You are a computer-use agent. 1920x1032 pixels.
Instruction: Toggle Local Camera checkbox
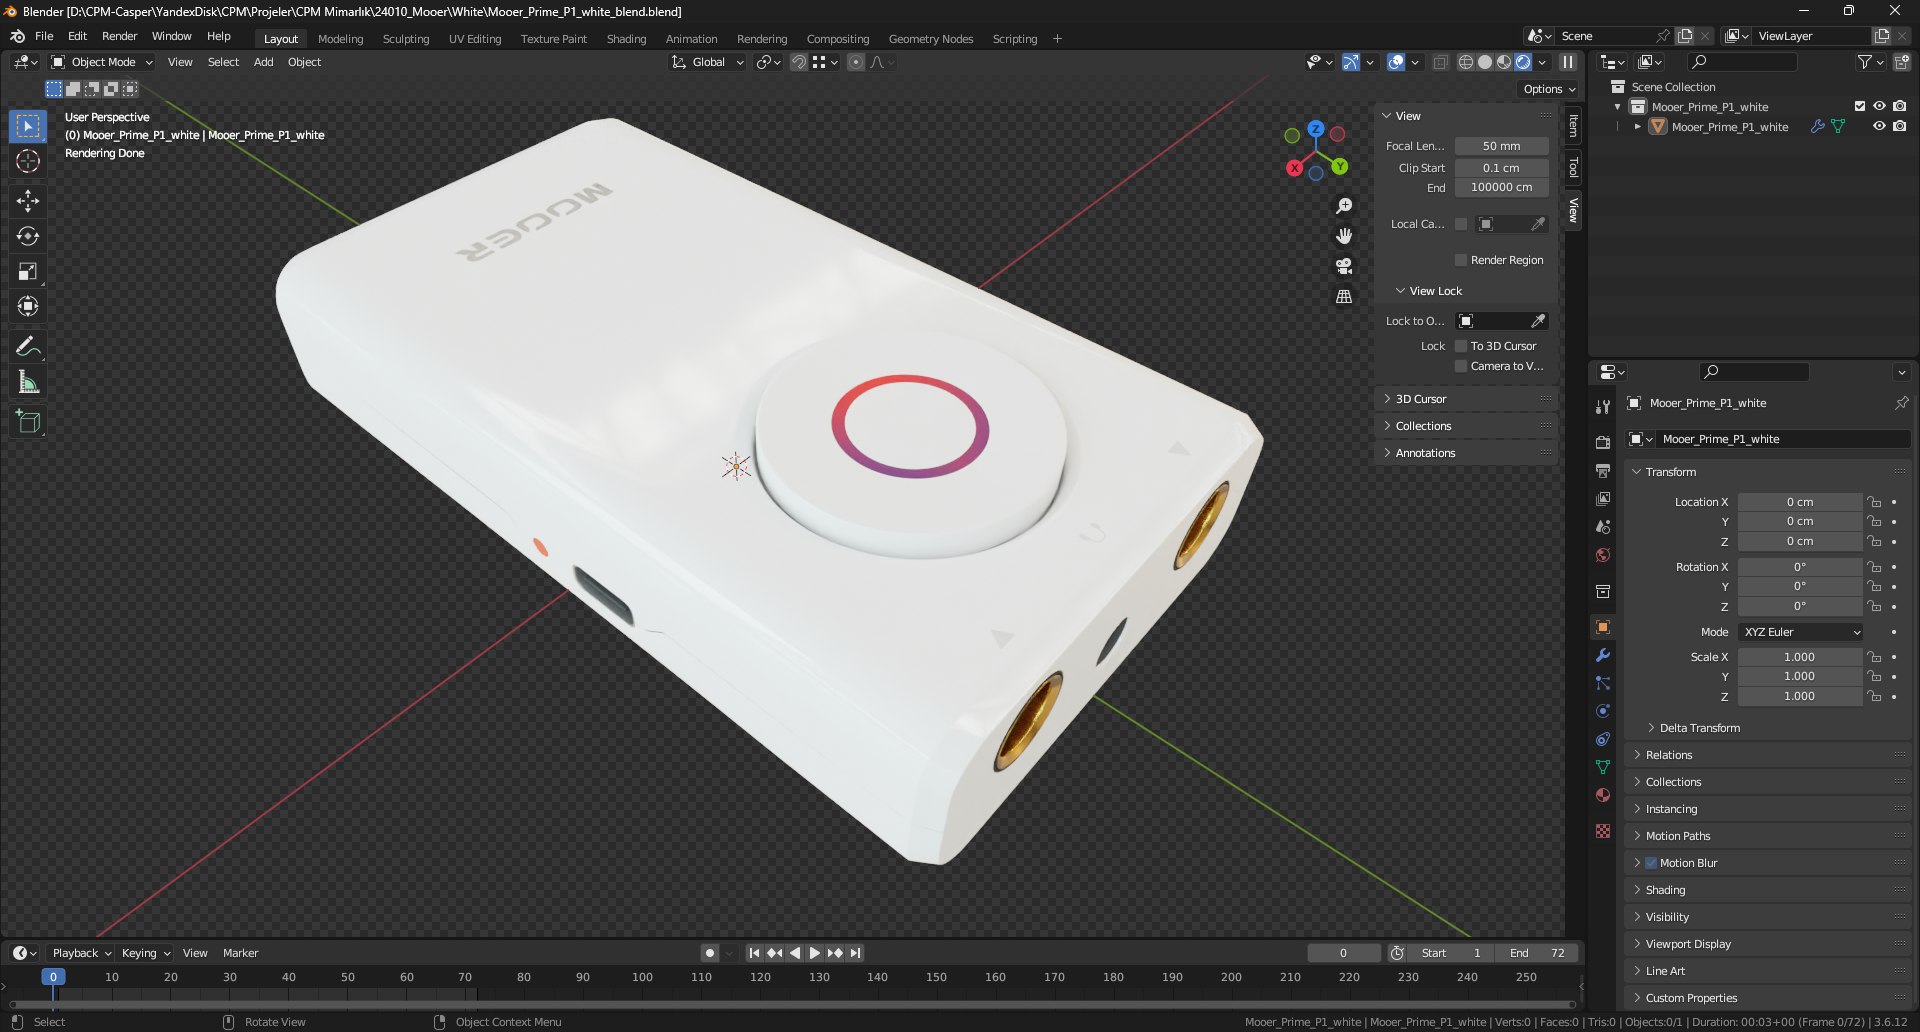pos(1461,224)
